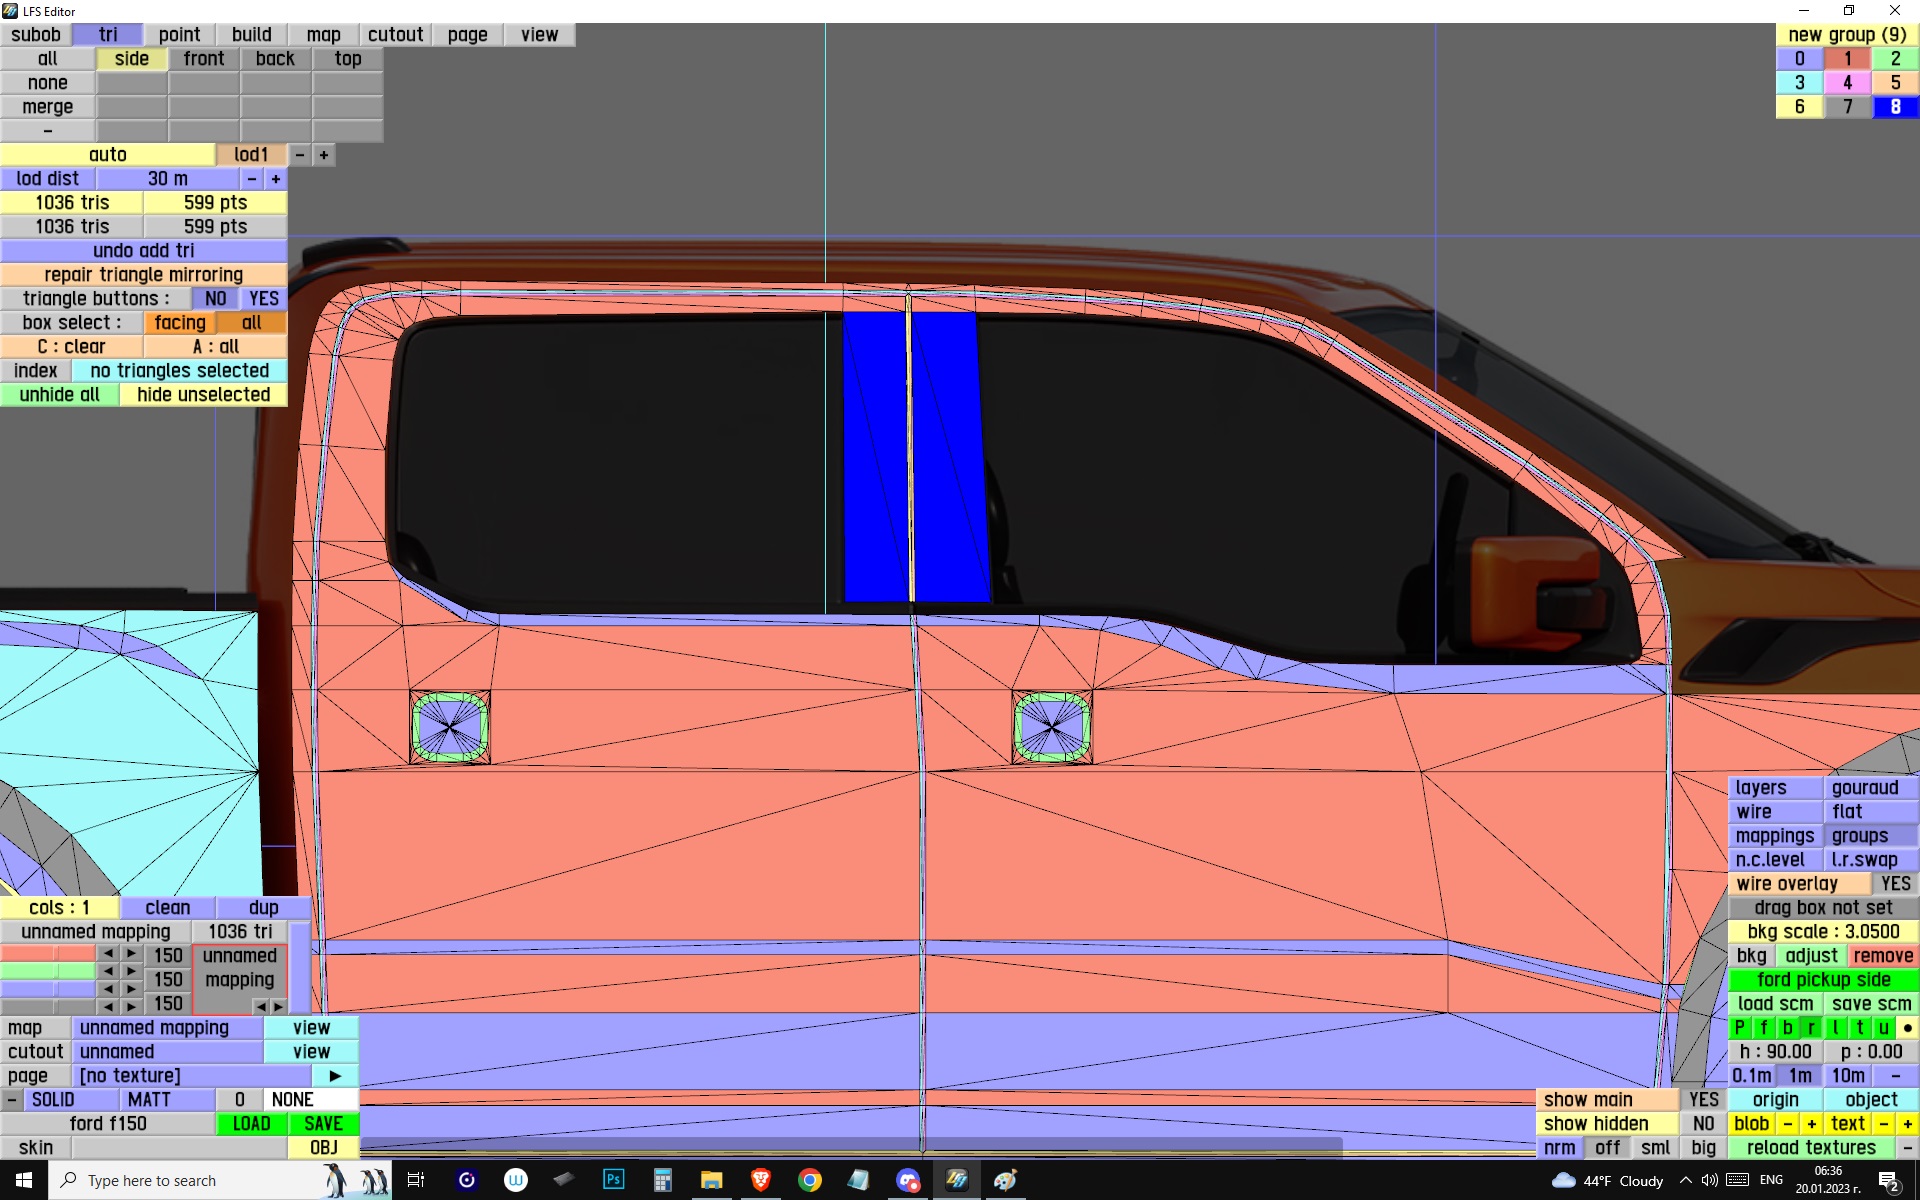
Task: Select the 'r' right view button
Action: click(1811, 1027)
